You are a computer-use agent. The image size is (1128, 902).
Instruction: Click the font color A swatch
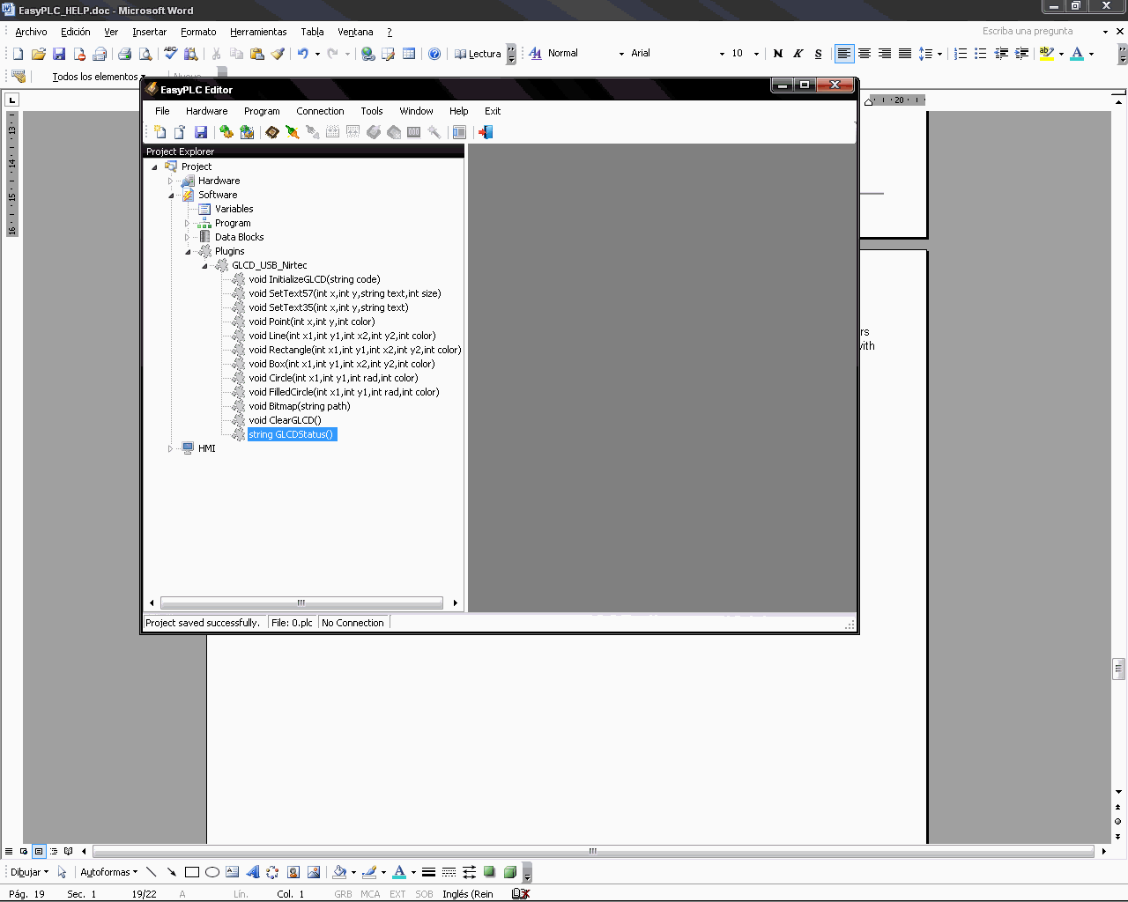click(1077, 54)
